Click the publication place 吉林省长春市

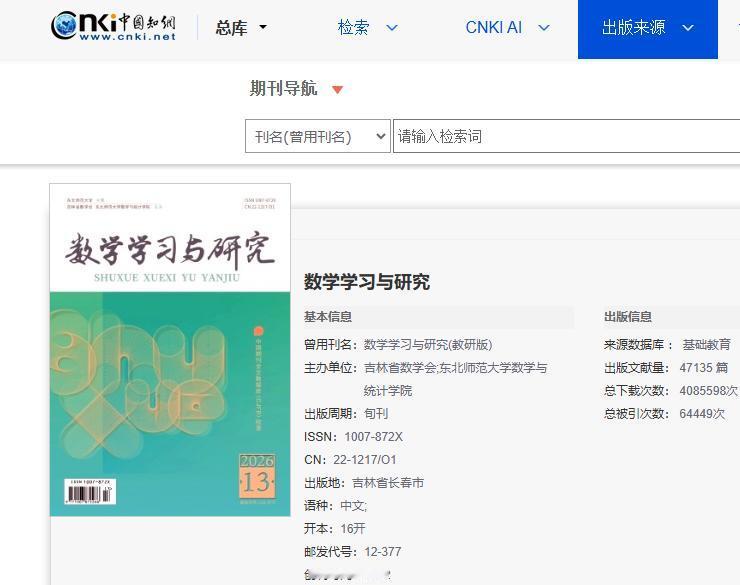pyautogui.click(x=388, y=483)
